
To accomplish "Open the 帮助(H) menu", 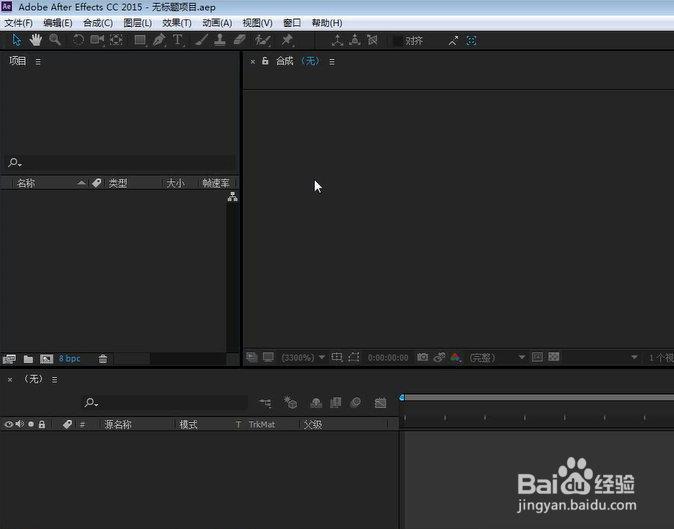I will (x=327, y=23).
